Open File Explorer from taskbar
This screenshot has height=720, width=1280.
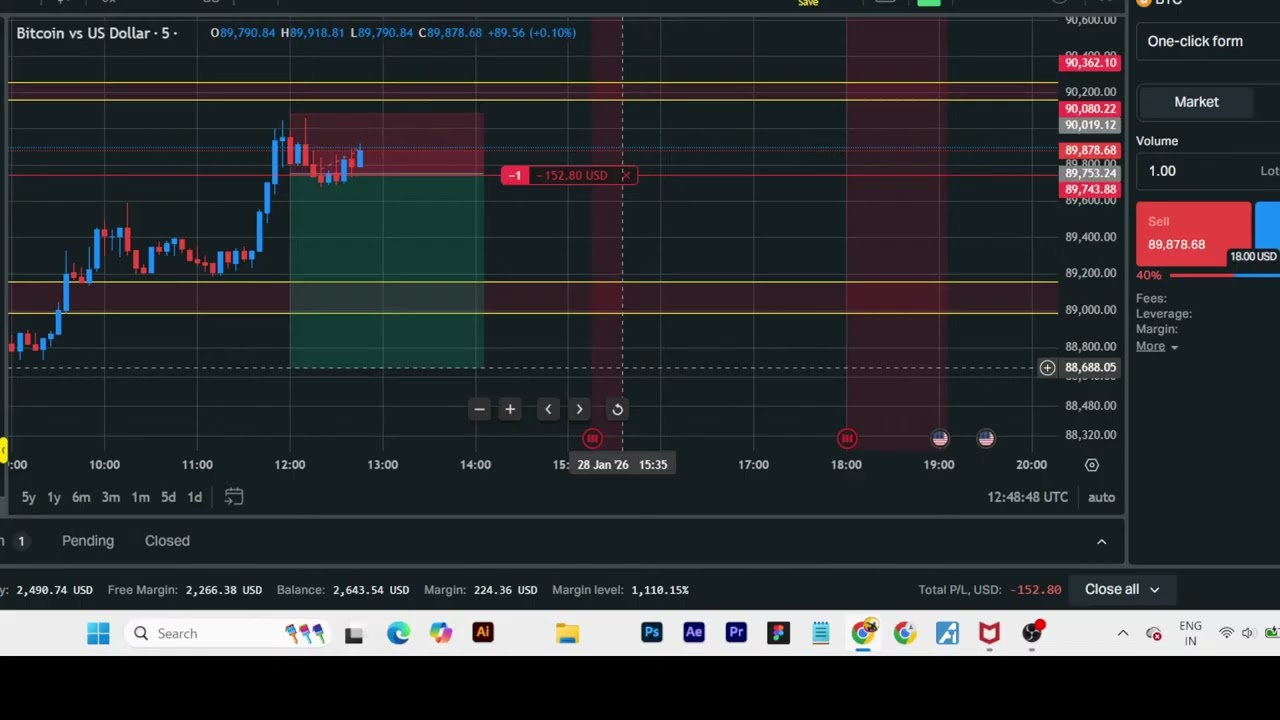coord(567,634)
